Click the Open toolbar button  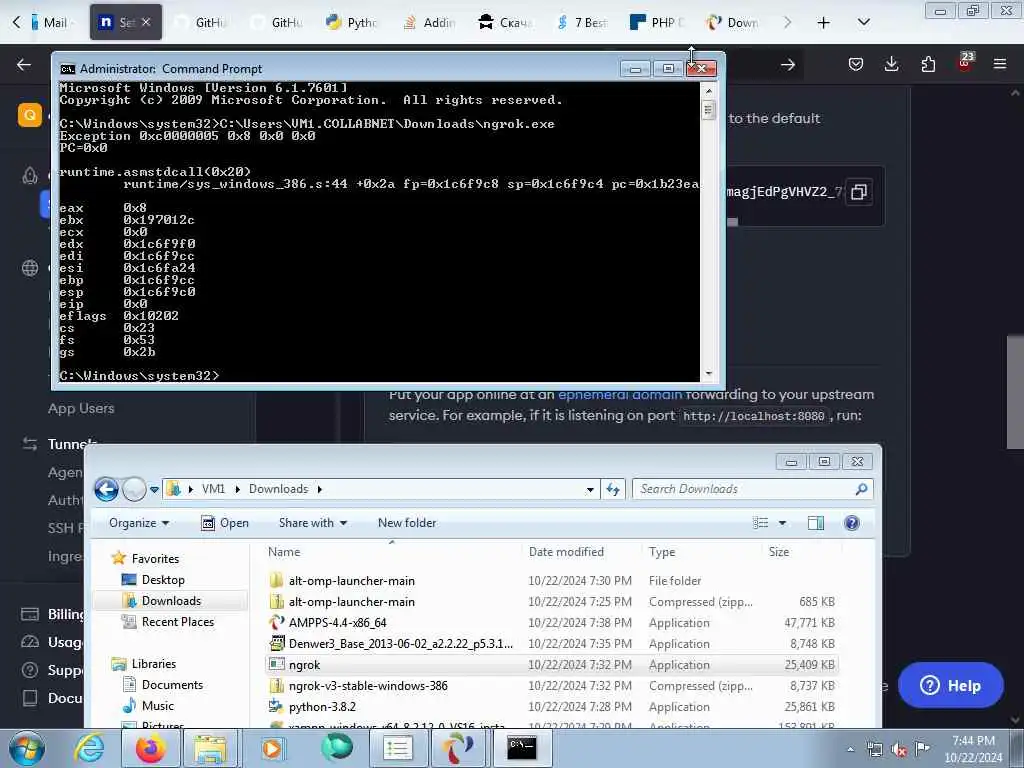225,523
